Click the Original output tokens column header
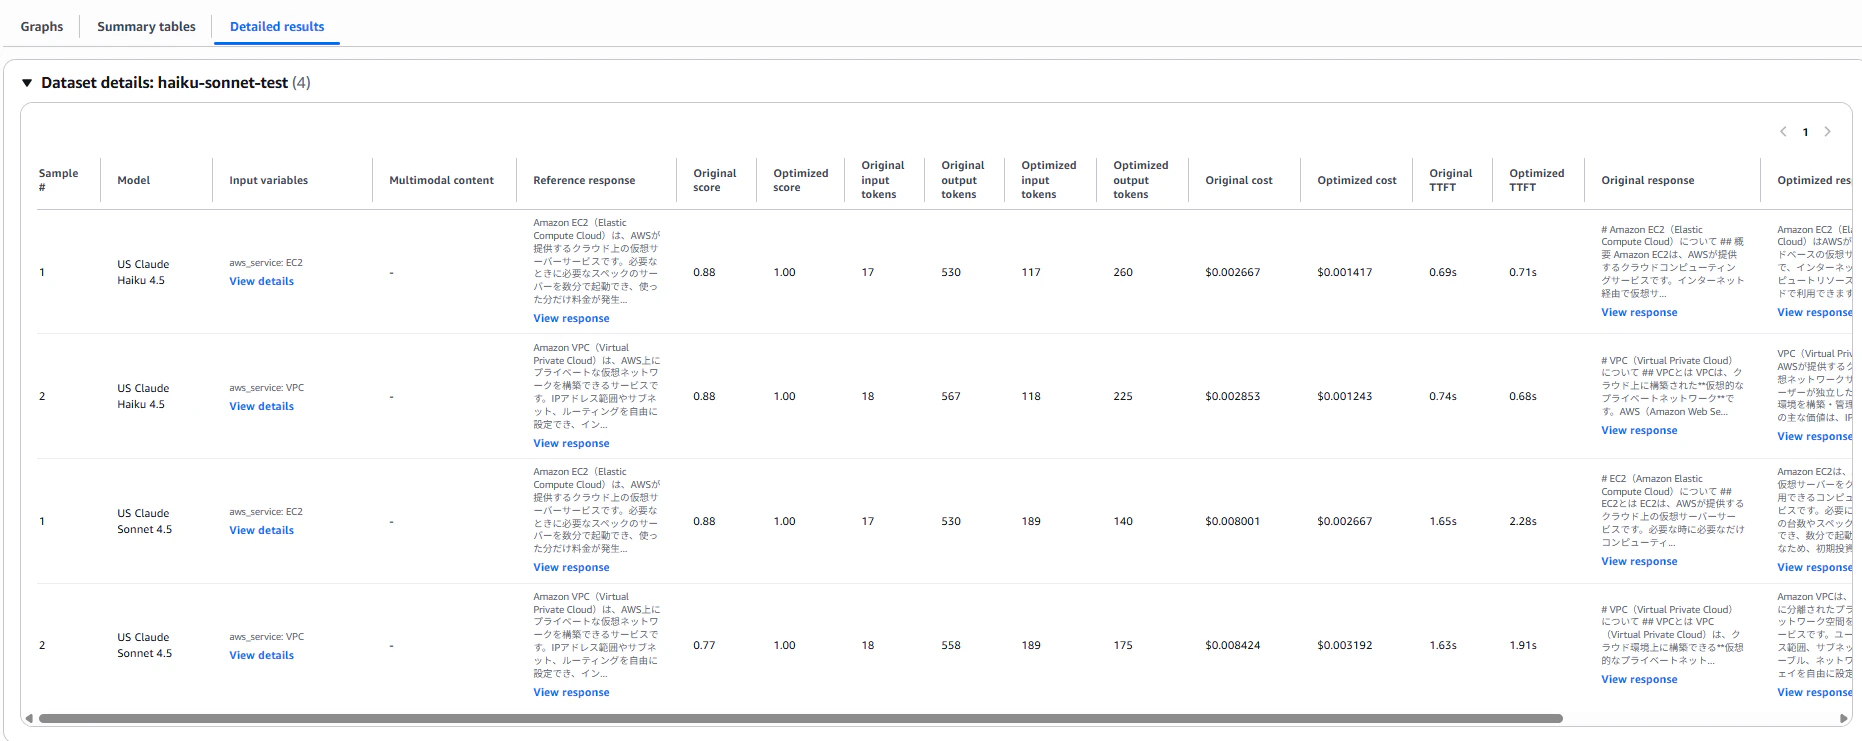Viewport: 1862px width, 741px height. [x=962, y=180]
